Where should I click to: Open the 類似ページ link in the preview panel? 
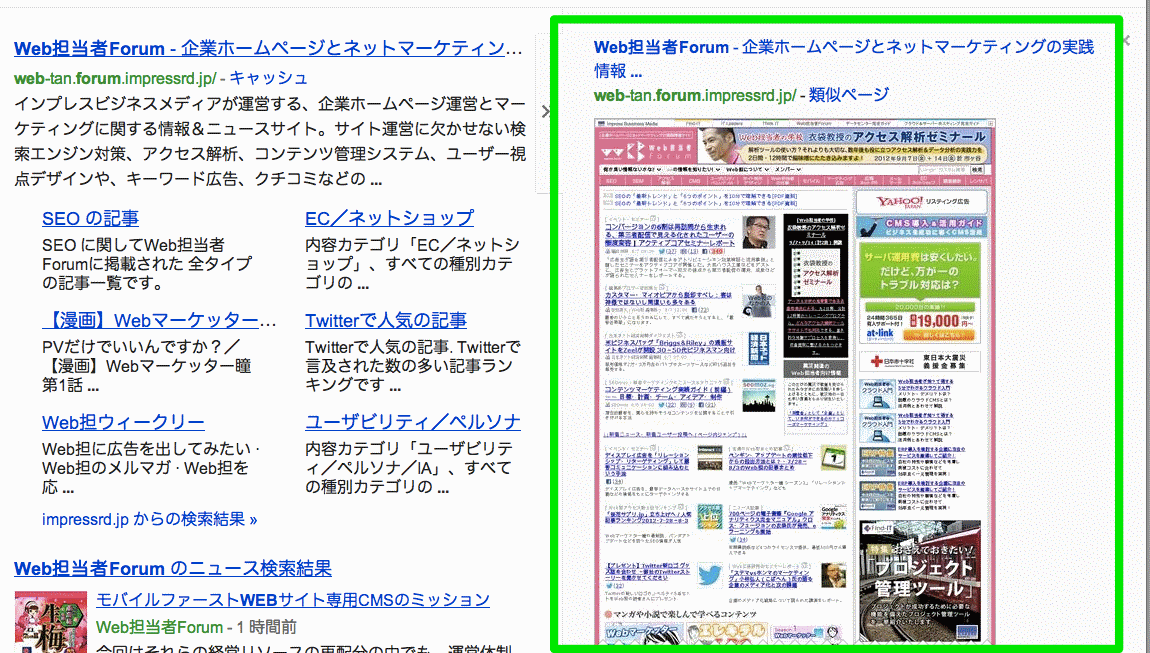tap(849, 95)
